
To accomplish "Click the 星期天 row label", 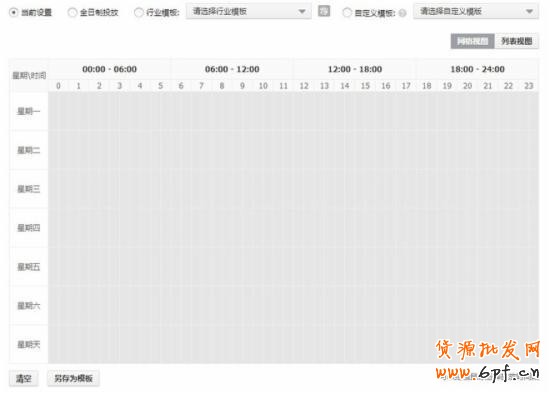I will [x=29, y=345].
